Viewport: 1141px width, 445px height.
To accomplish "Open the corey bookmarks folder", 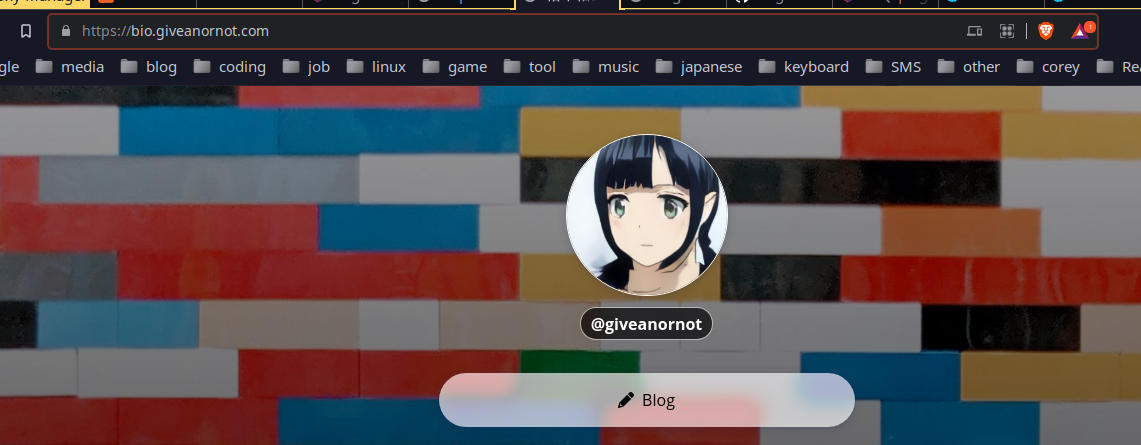I will point(1048,67).
